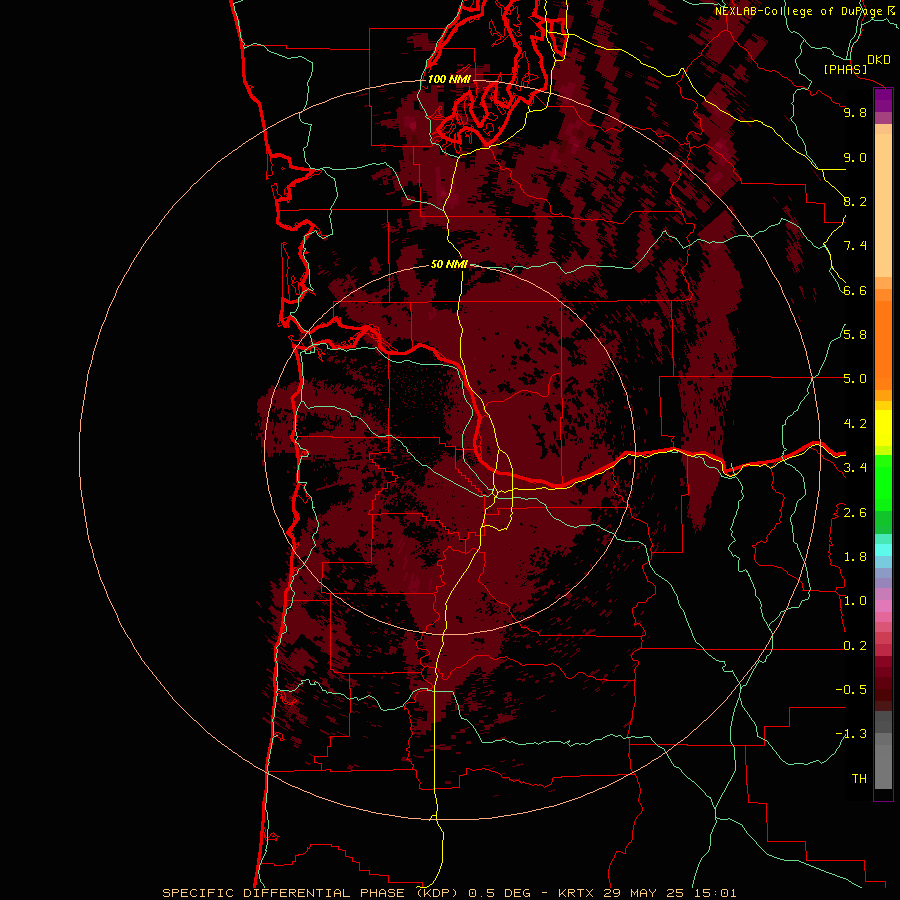The image size is (900, 900).
Task: Click the 4.2 scale value
Action: (x=855, y=424)
